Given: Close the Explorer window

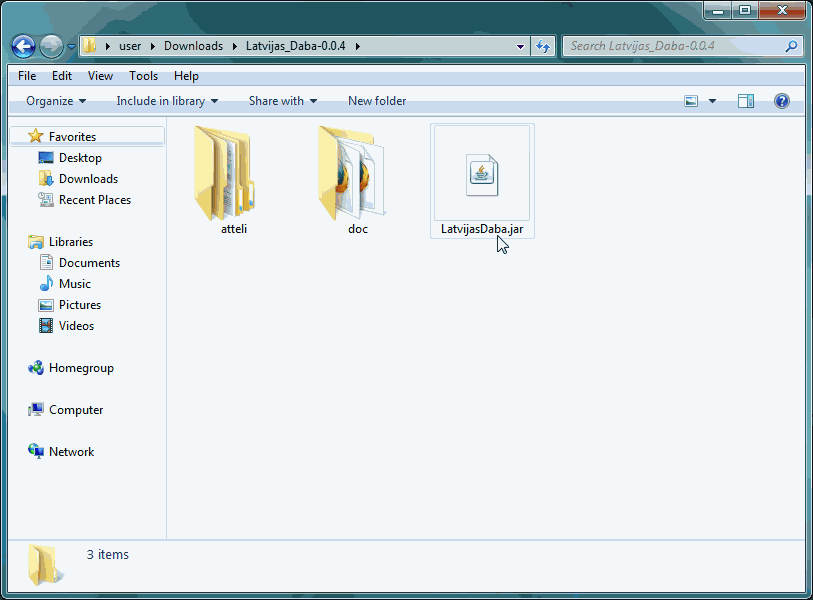Looking at the screenshot, I should coord(782,10).
